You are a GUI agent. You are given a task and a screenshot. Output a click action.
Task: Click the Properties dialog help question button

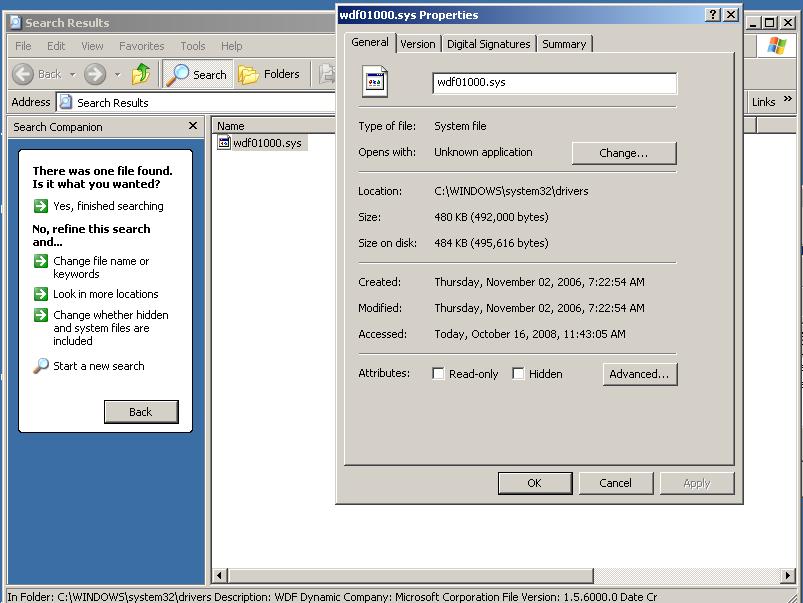pyautogui.click(x=712, y=15)
